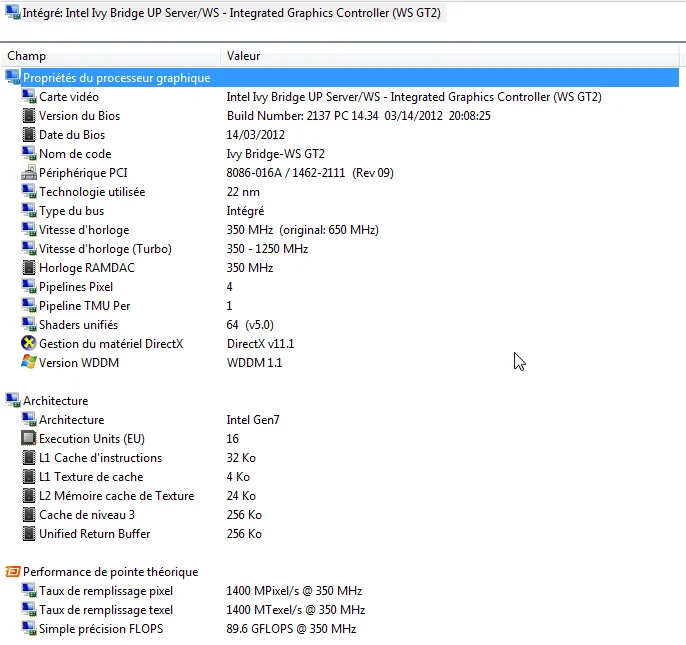
Task: Click the orange Performance de pointe théorique icon
Action: click(13, 571)
